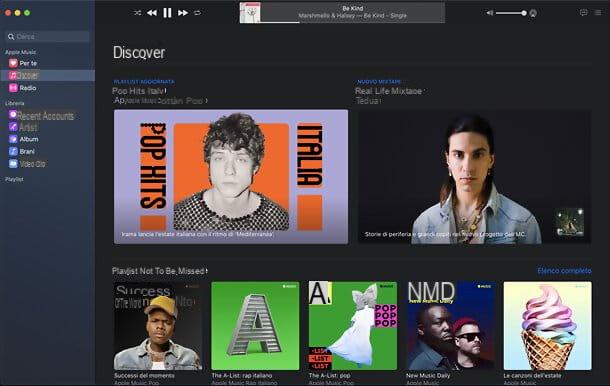Click the search field Cerca
The image size is (610, 386).
[x=47, y=37]
